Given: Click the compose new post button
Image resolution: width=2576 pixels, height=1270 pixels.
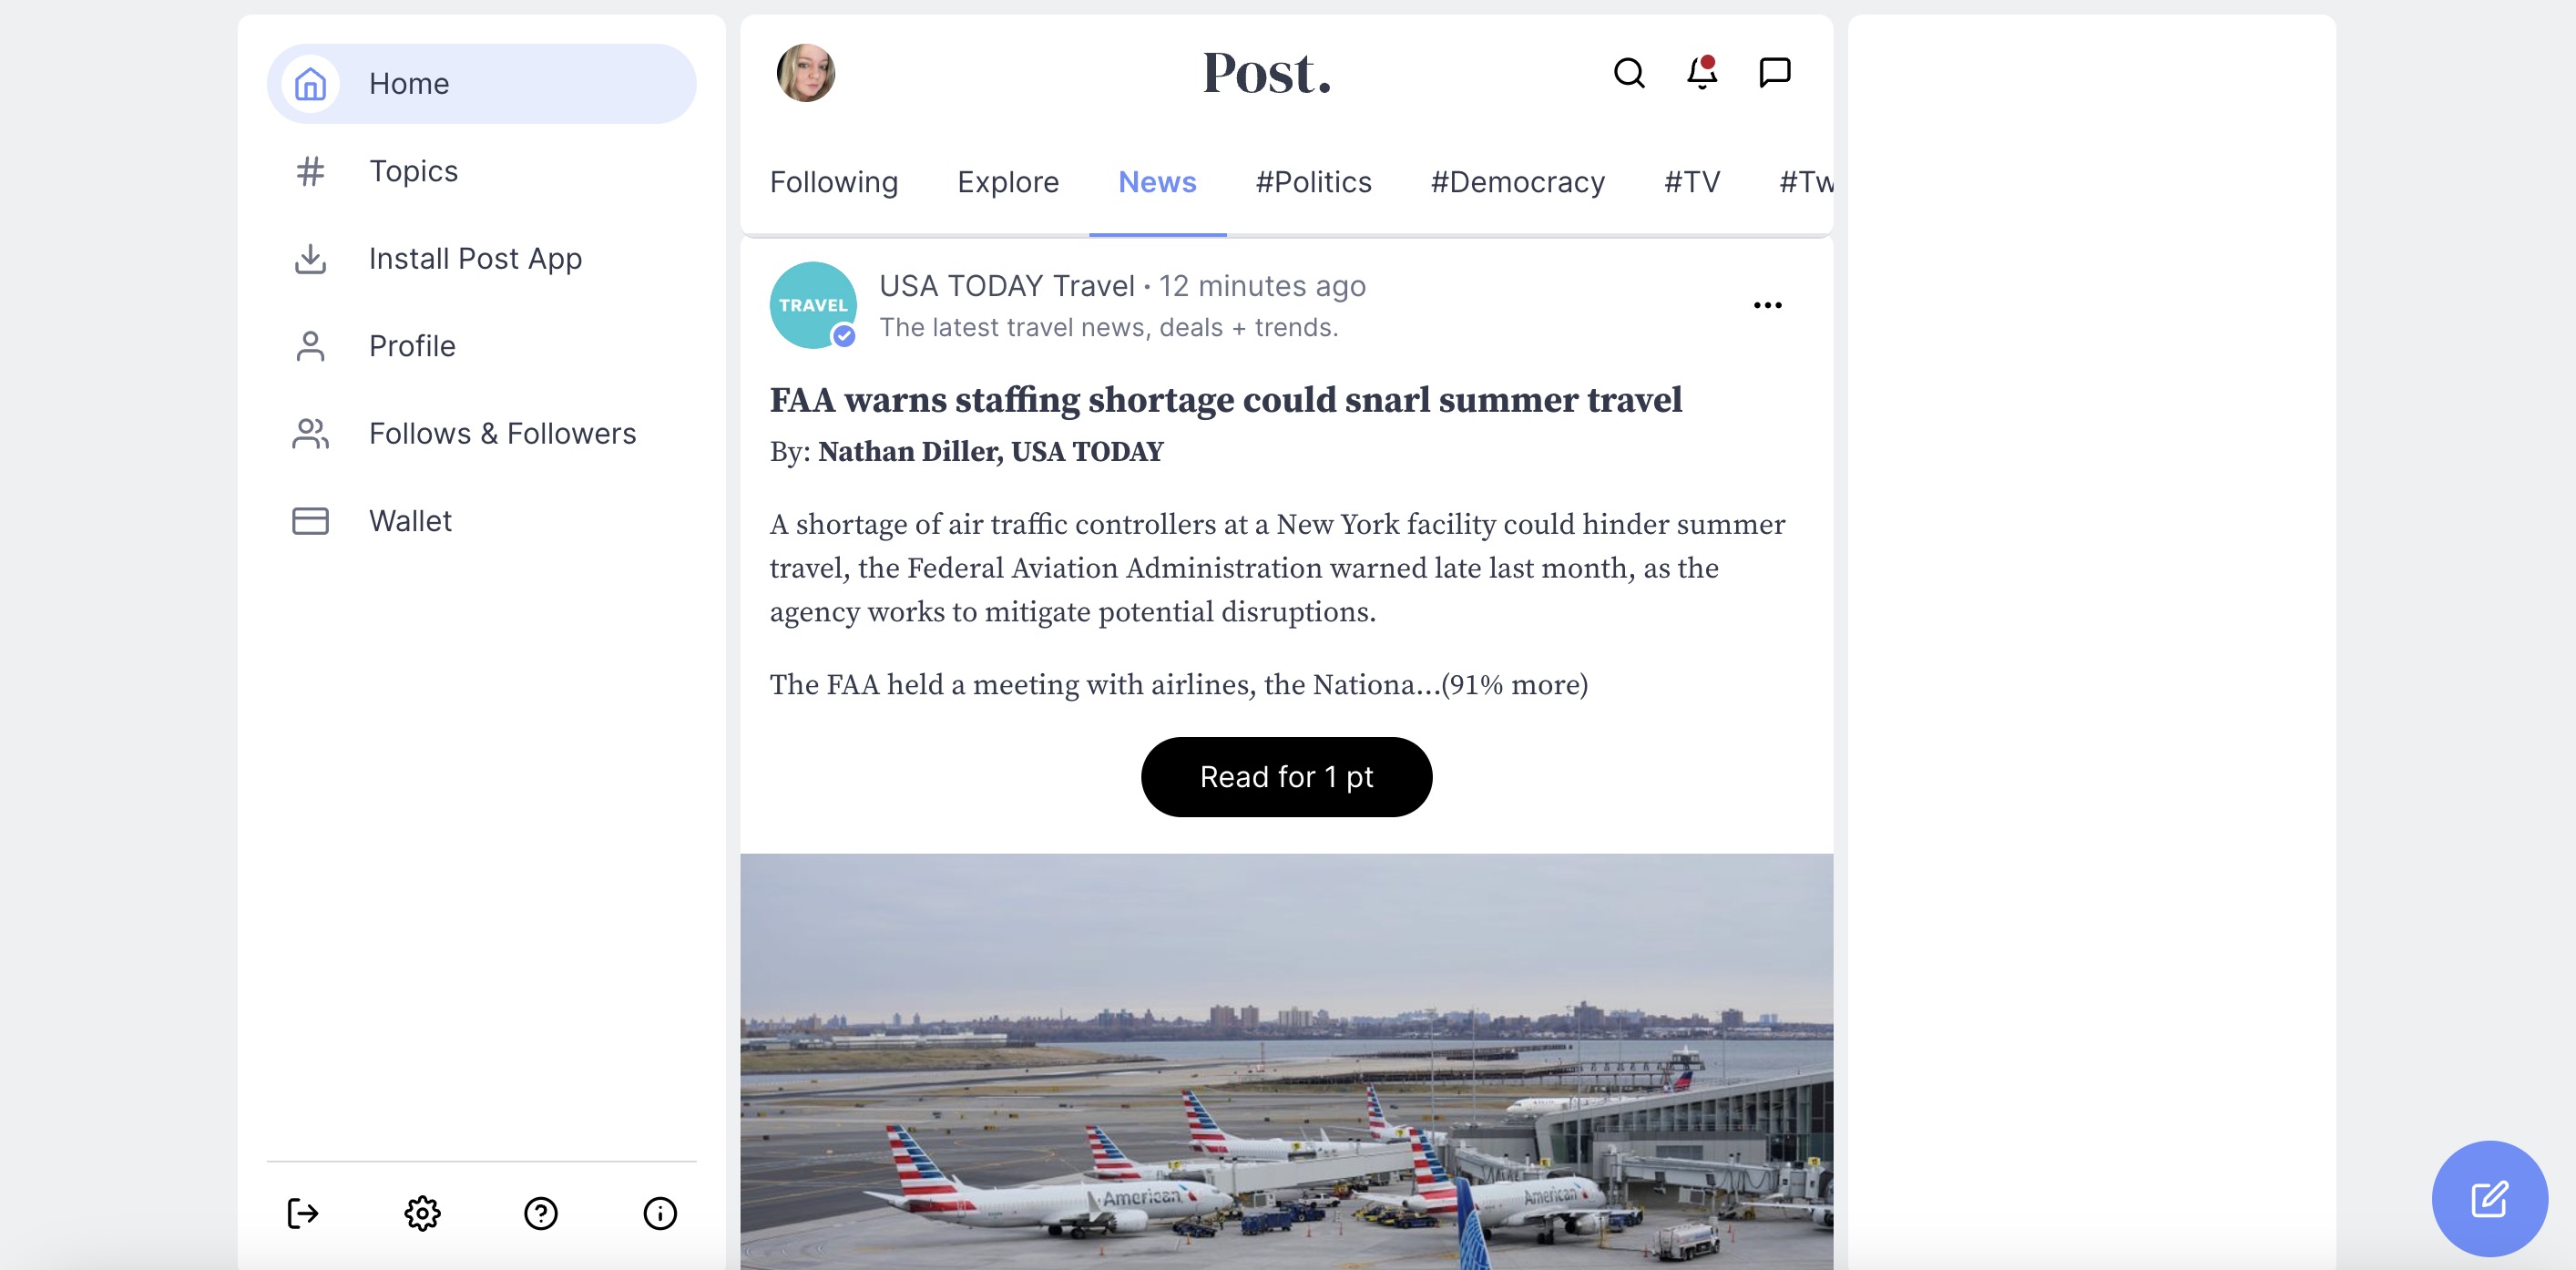Looking at the screenshot, I should (x=2489, y=1198).
